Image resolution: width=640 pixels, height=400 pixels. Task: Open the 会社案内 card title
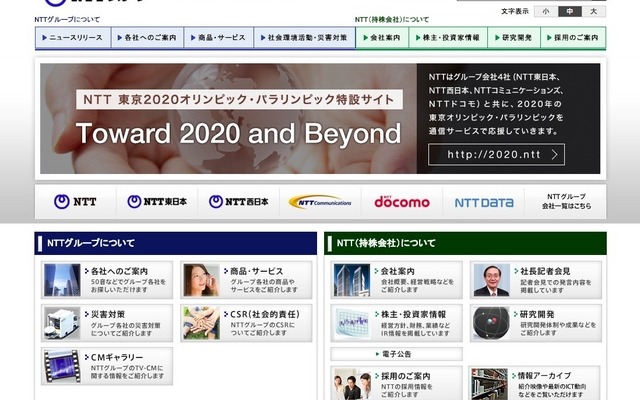tap(398, 271)
